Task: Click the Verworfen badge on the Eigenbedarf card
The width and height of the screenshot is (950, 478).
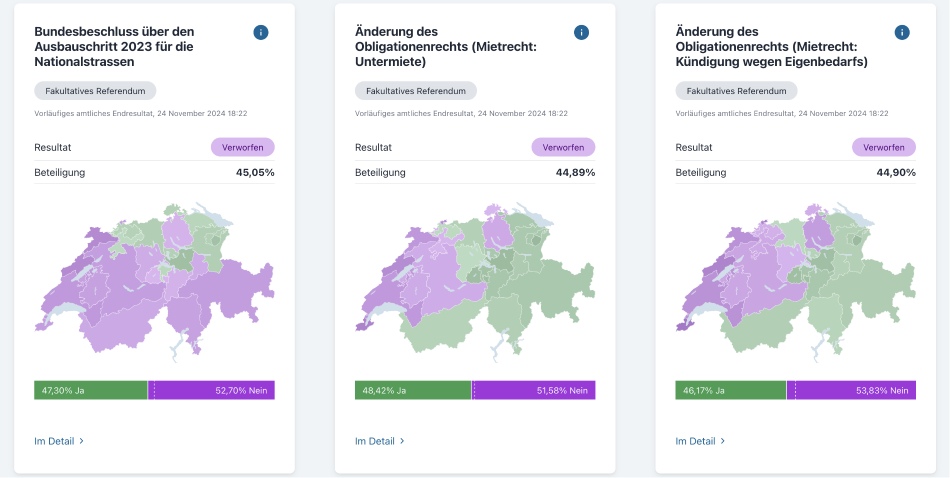Action: click(x=884, y=147)
